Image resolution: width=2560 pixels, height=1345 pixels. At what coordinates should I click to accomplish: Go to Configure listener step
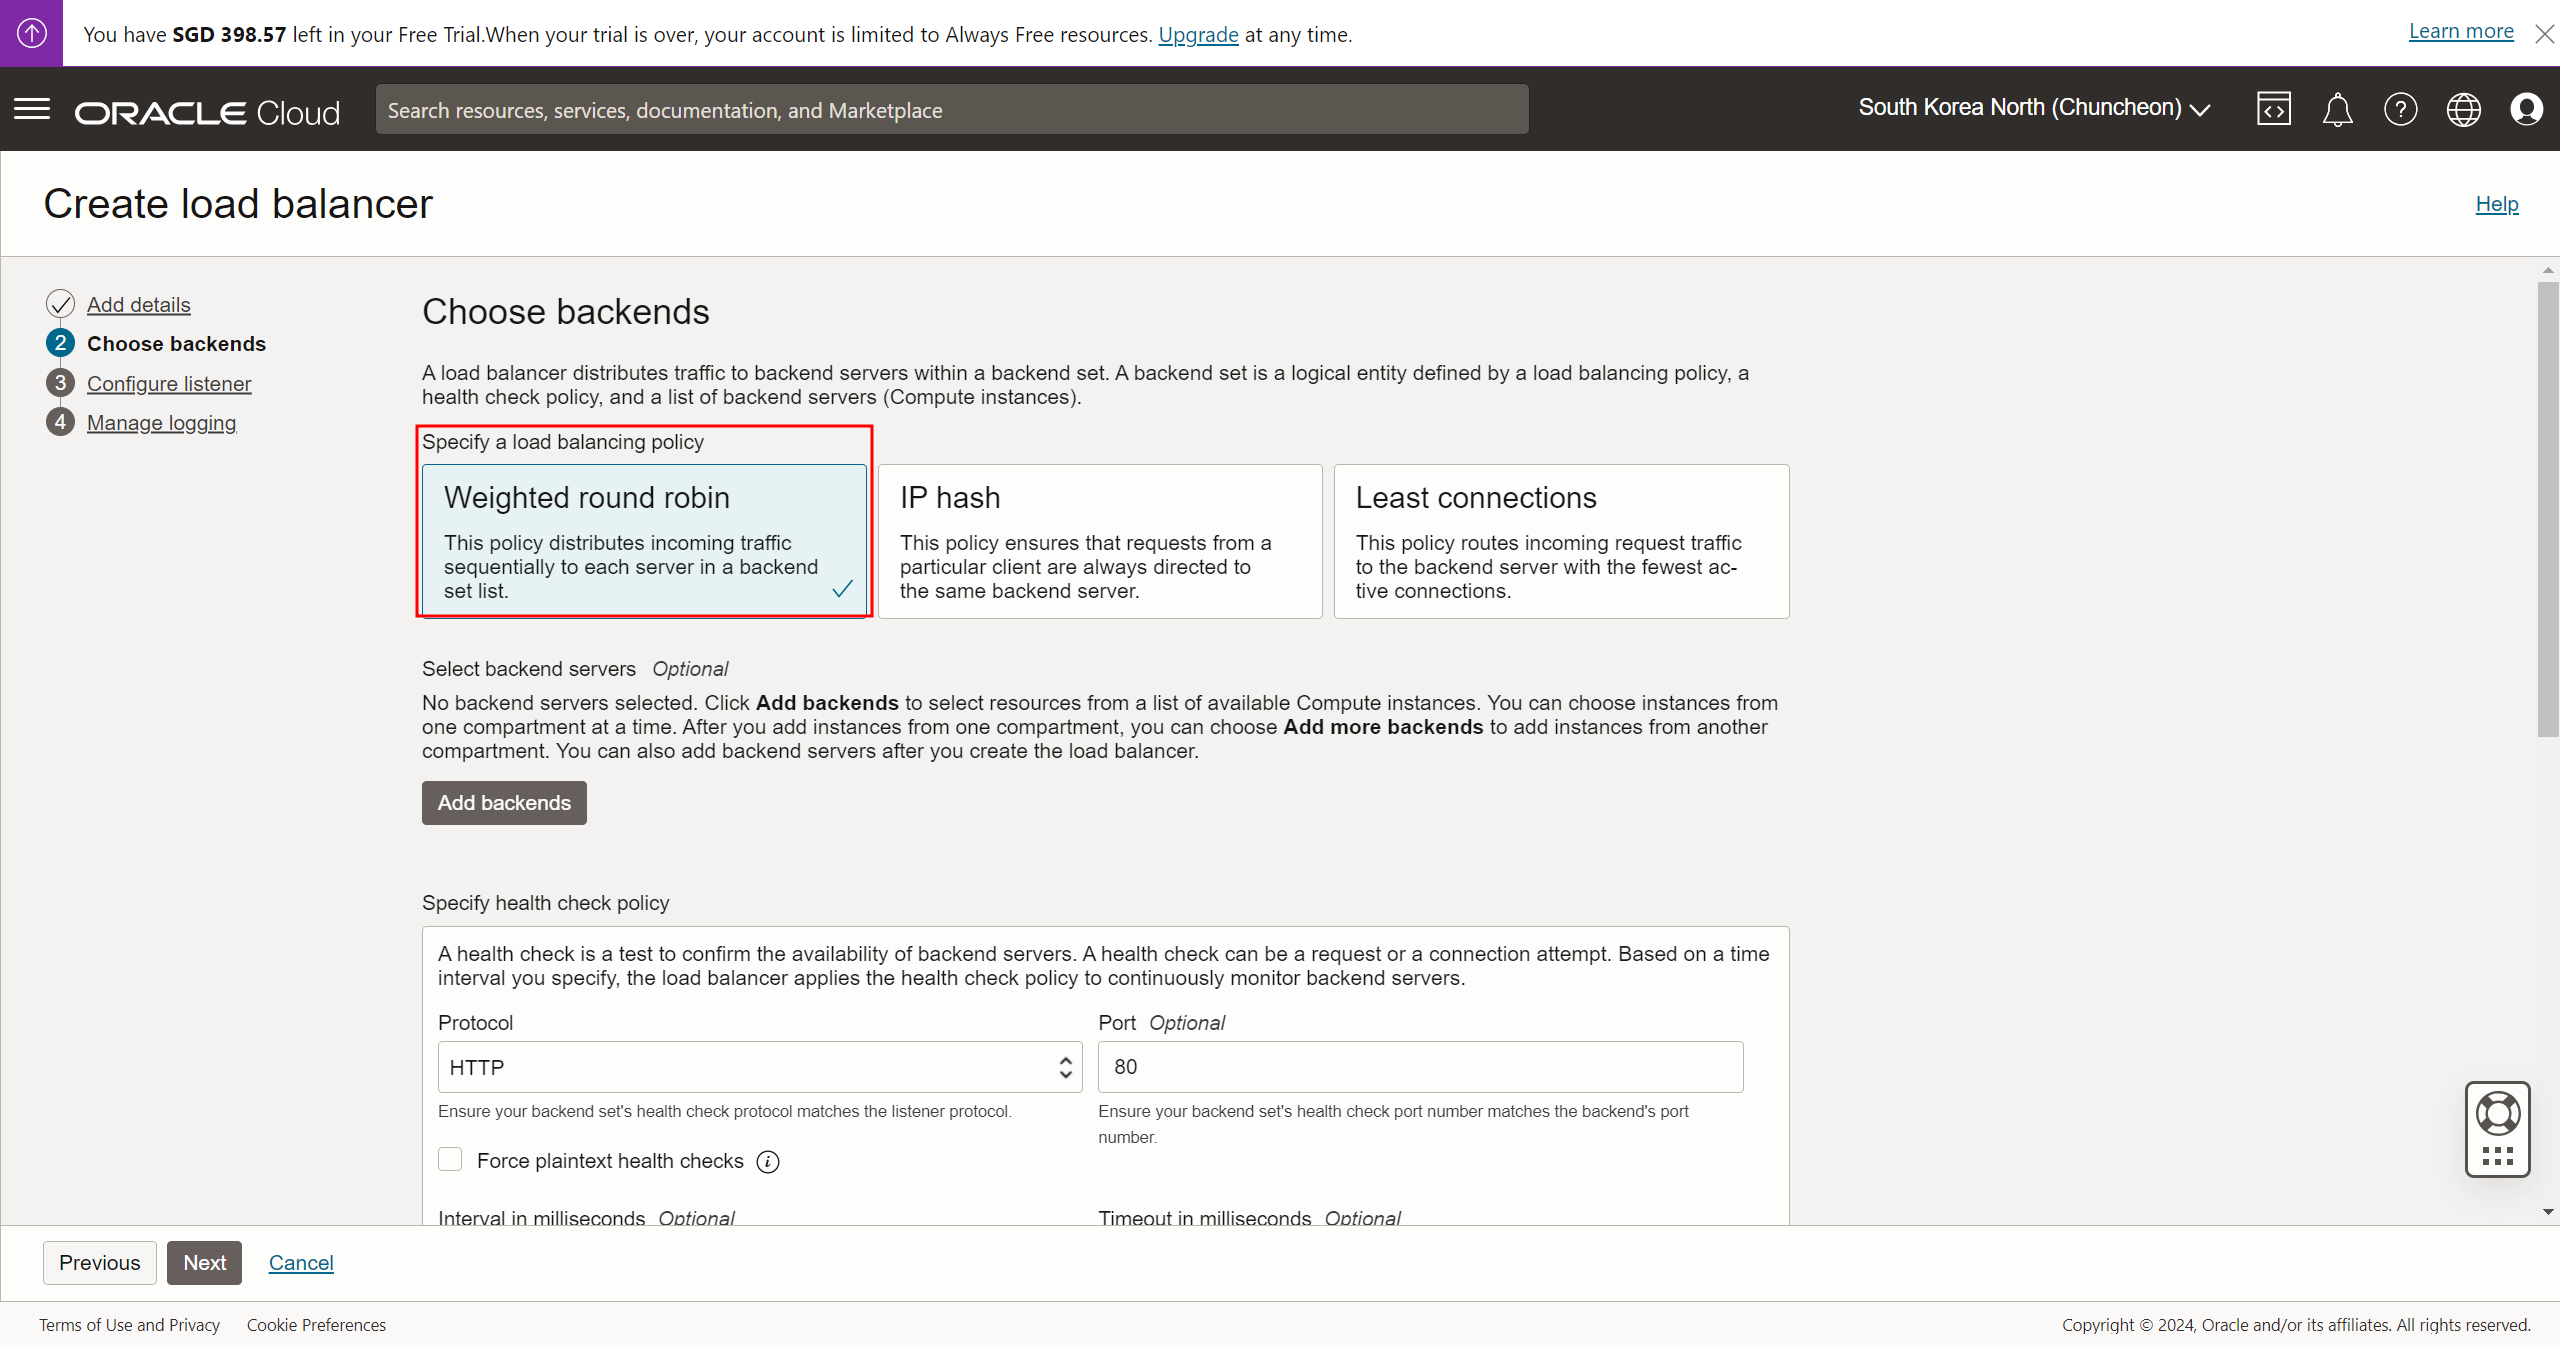(x=169, y=384)
